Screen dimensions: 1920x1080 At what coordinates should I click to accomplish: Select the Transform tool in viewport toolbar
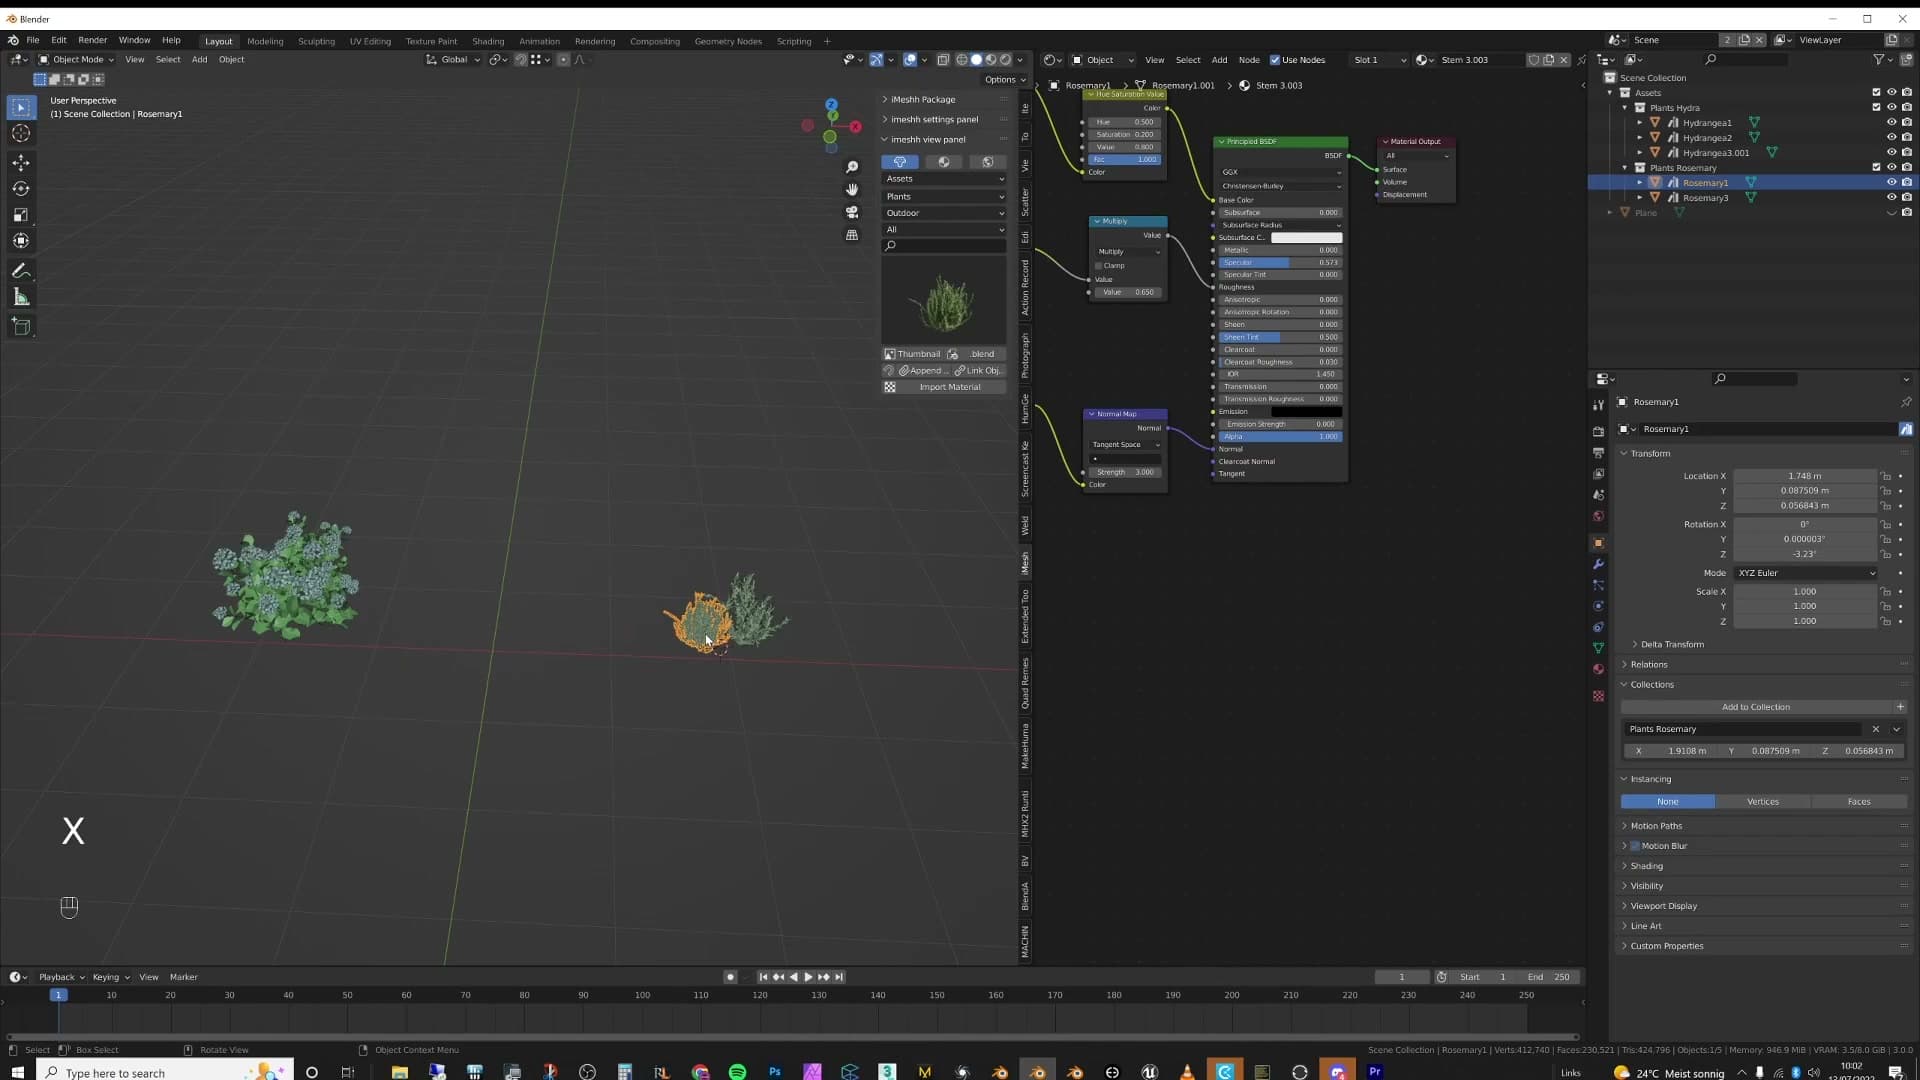point(21,241)
